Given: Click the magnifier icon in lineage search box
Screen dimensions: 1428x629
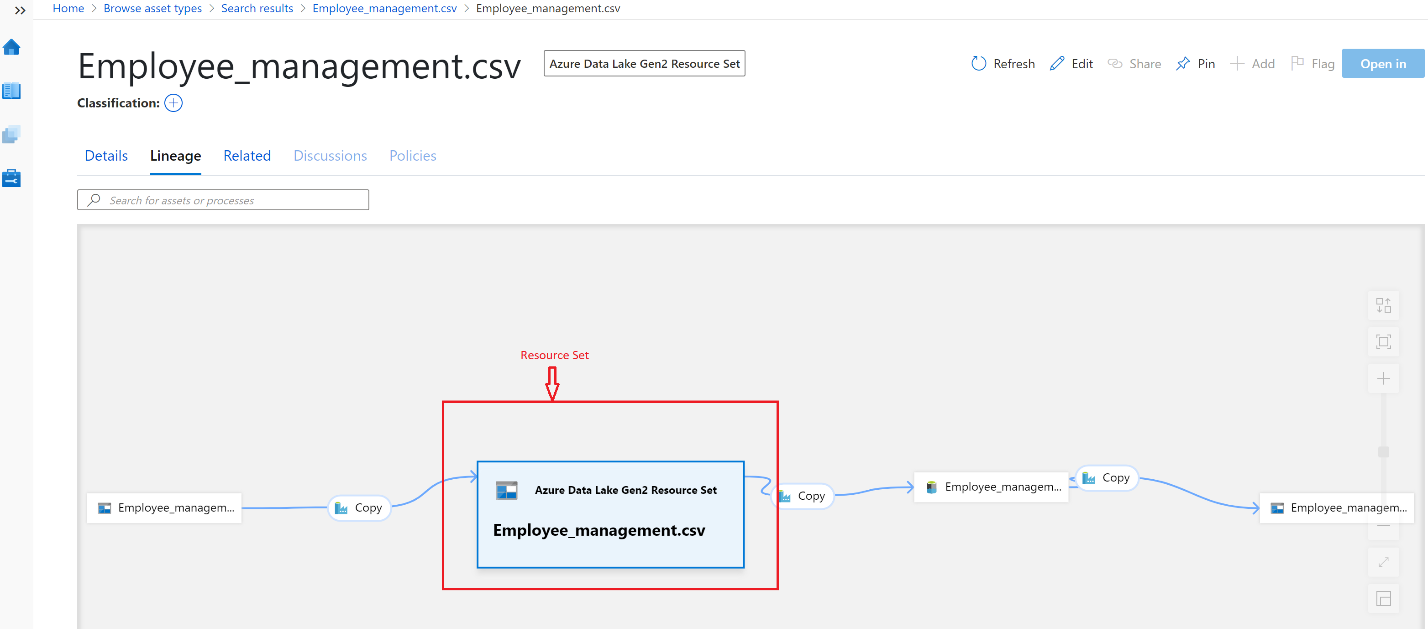Looking at the screenshot, I should [x=94, y=200].
